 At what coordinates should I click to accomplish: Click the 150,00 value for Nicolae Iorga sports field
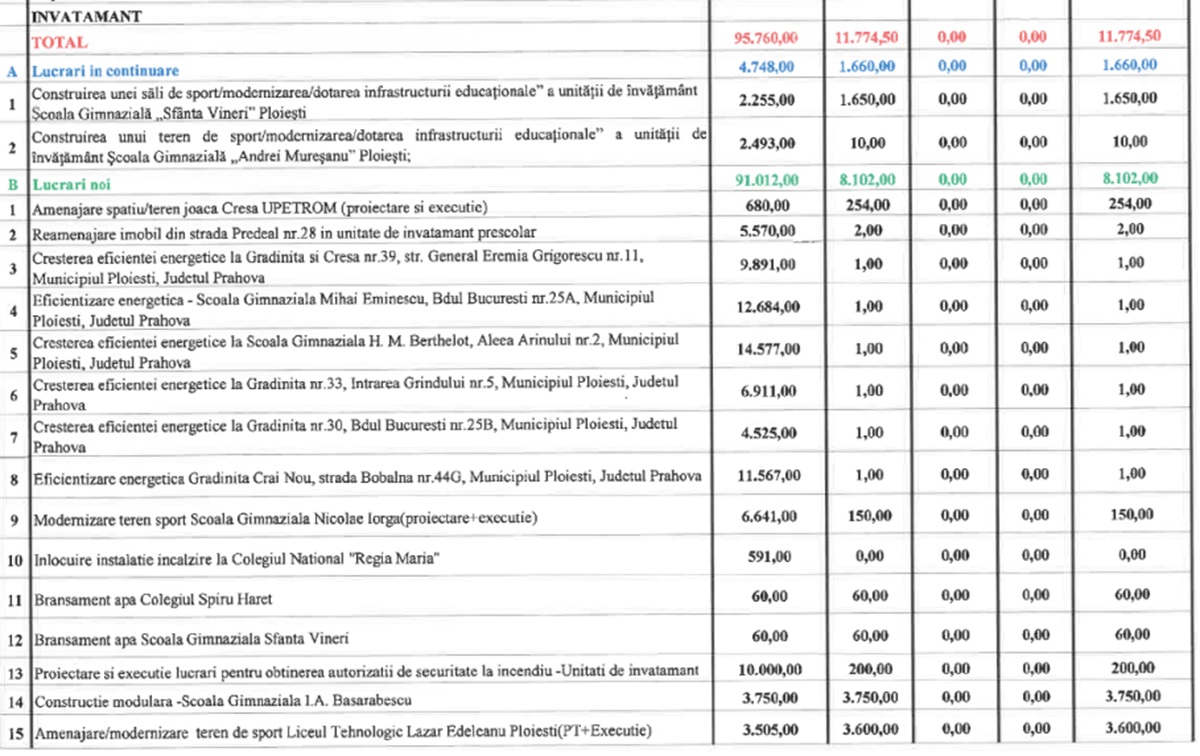tap(868, 515)
